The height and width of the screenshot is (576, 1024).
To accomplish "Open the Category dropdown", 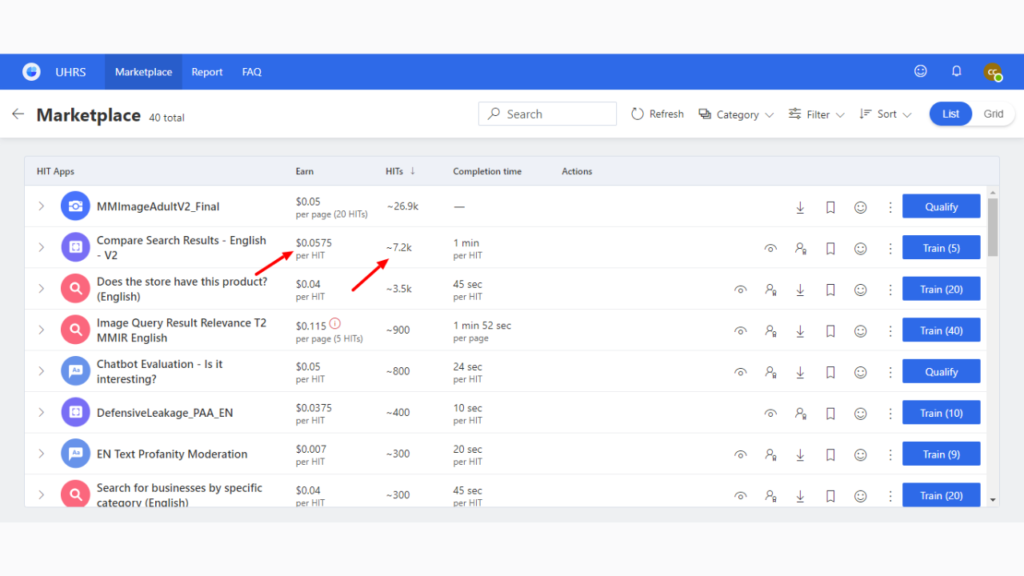I will [x=736, y=115].
